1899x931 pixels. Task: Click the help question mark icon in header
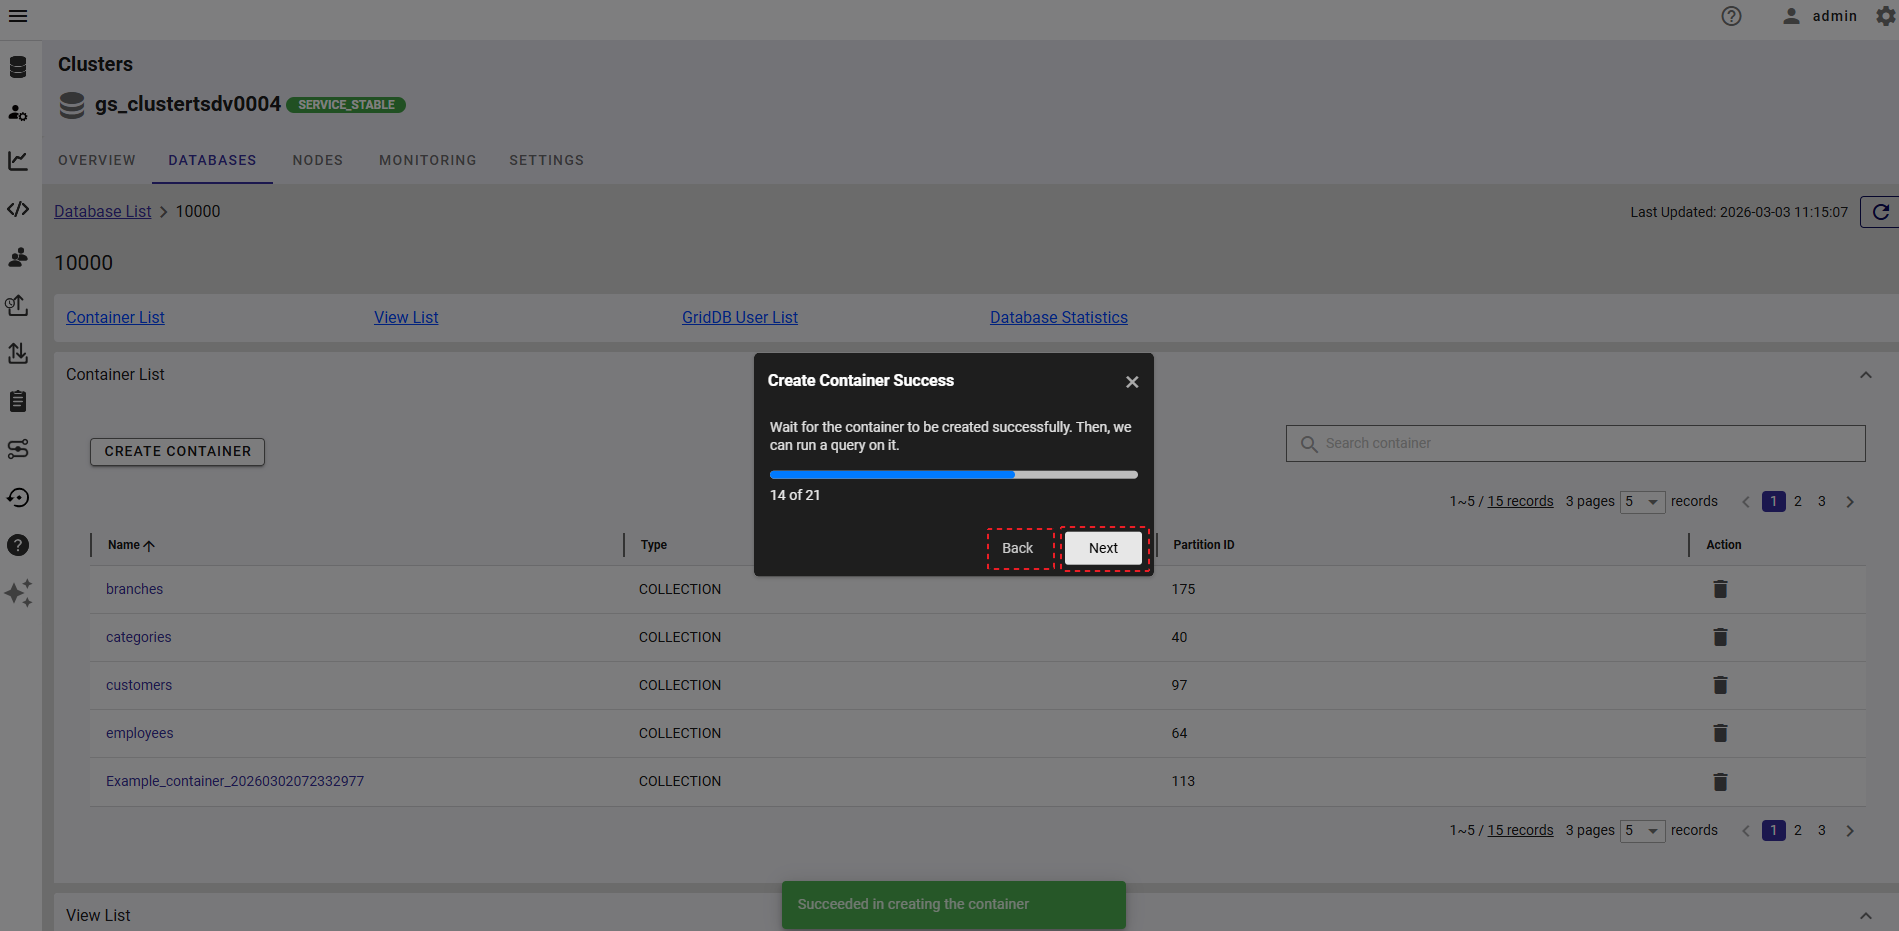click(1731, 16)
